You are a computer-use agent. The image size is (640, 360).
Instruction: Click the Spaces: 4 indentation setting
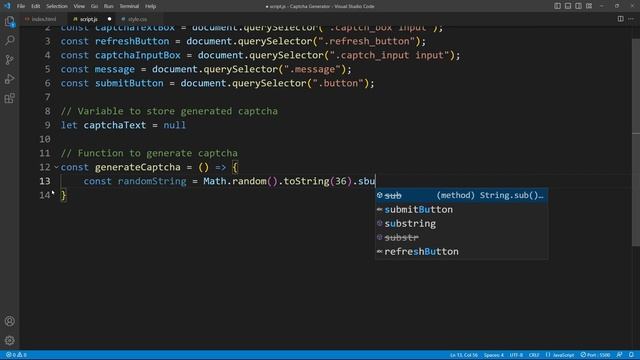(x=494, y=355)
